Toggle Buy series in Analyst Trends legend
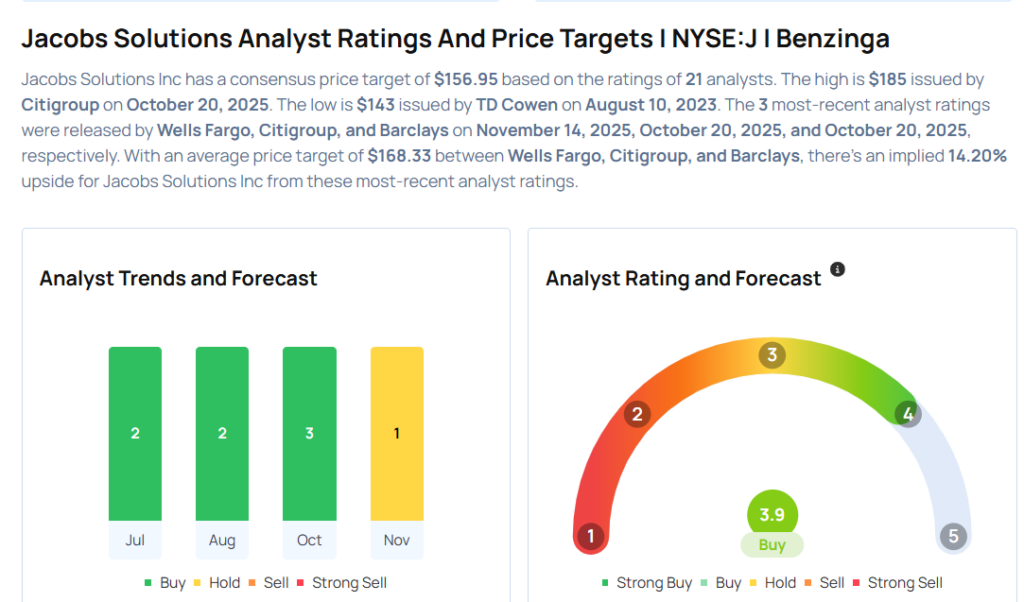This screenshot has width=1024, height=602. click(x=165, y=582)
